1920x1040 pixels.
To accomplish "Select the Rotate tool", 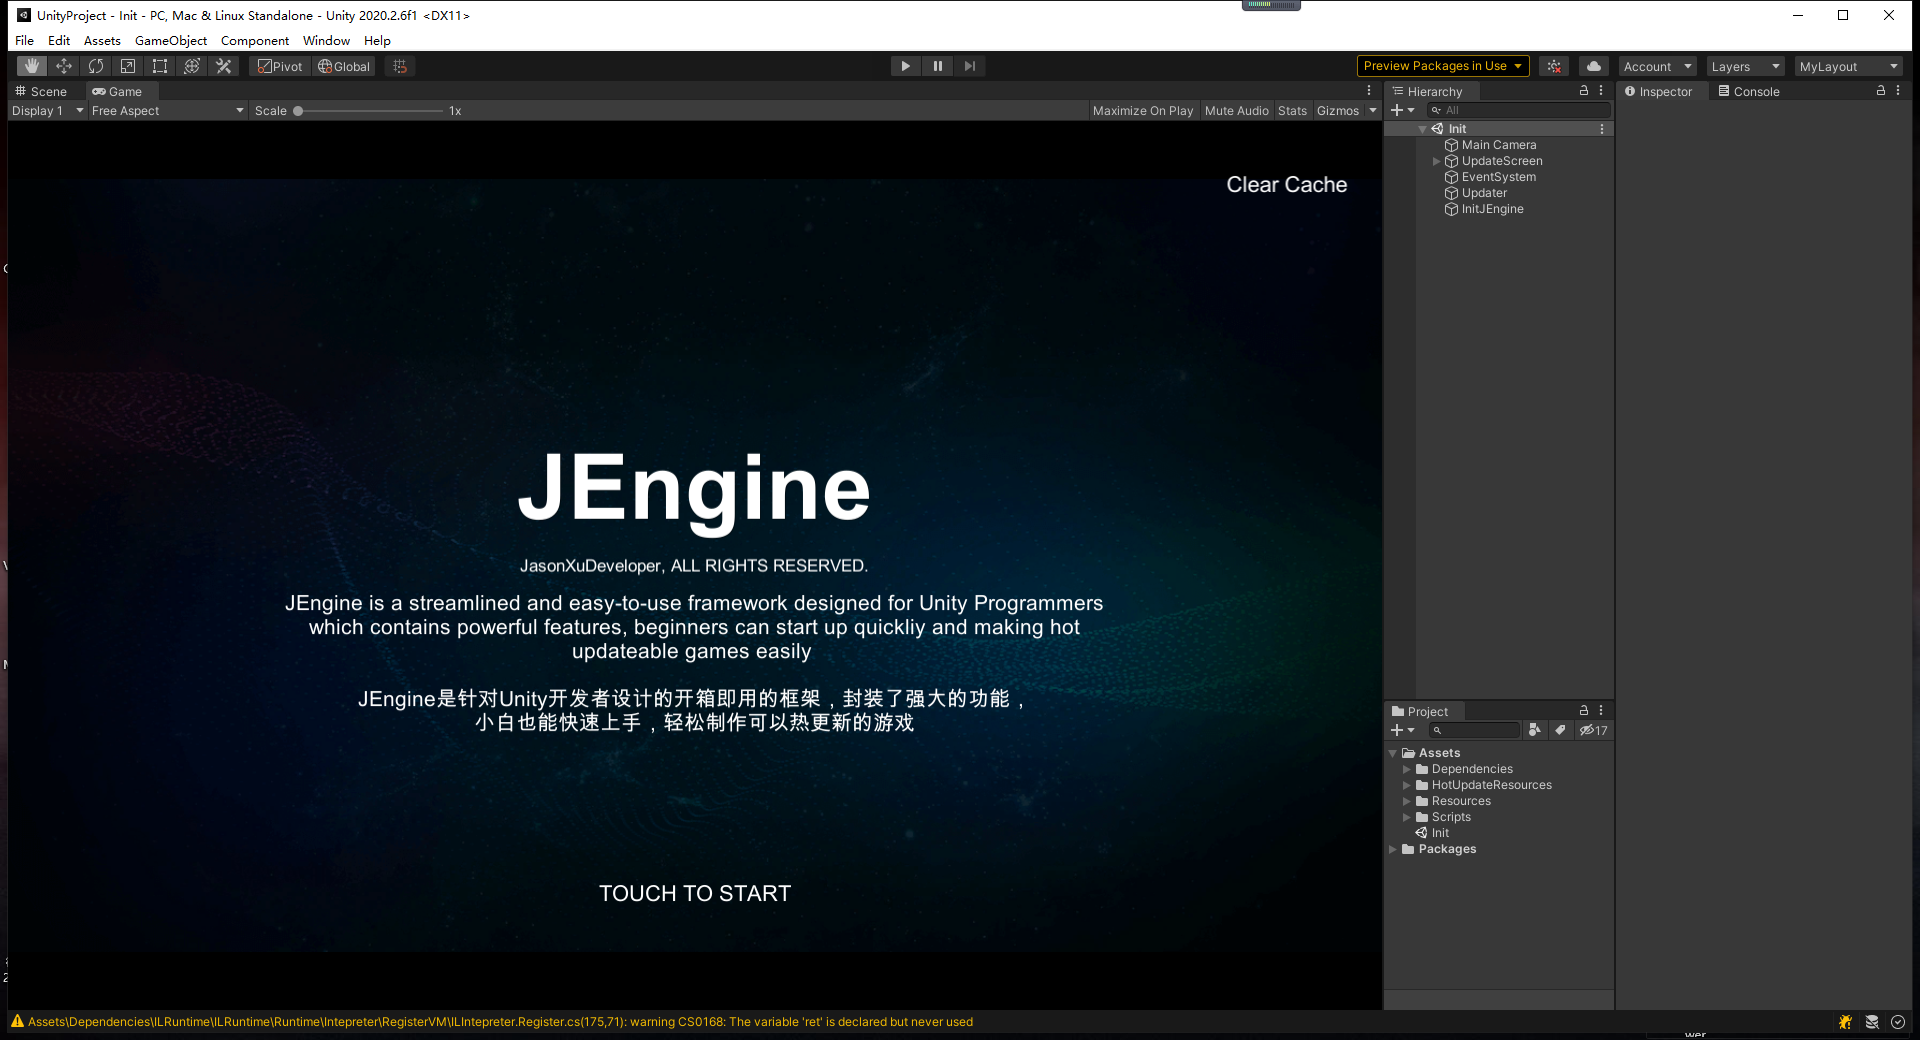I will 96,65.
